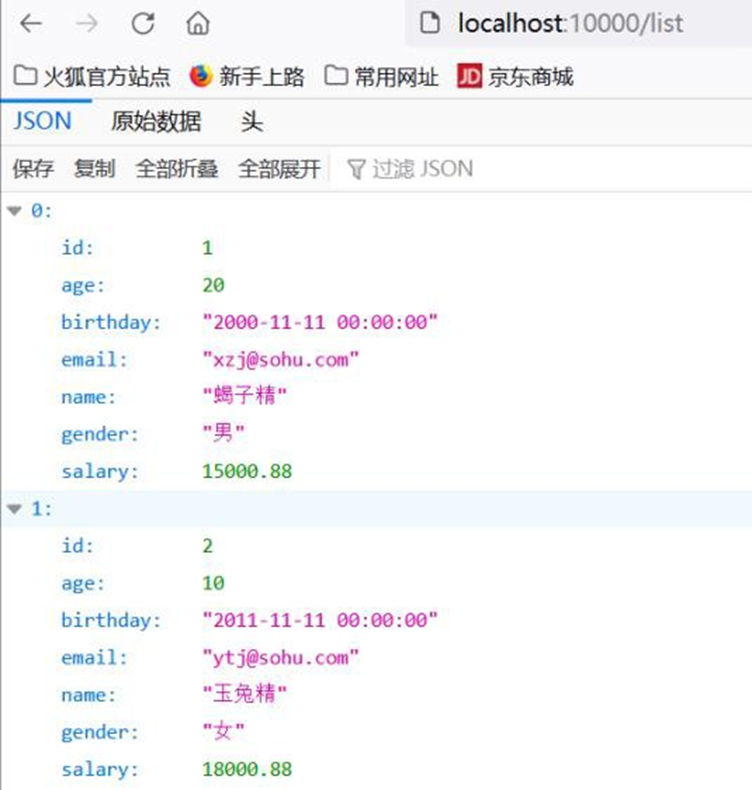Viewport: 752px width, 790px height.
Task: Open the 京东商城 JD bookmark
Action: 515,77
